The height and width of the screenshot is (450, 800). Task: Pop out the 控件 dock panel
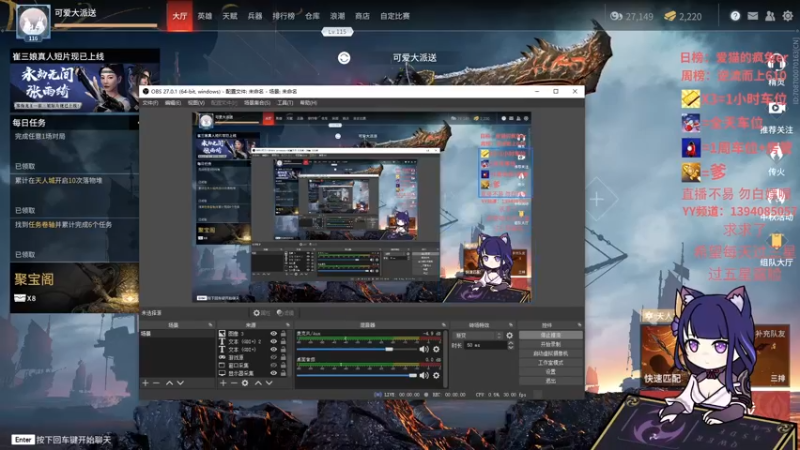click(x=579, y=324)
